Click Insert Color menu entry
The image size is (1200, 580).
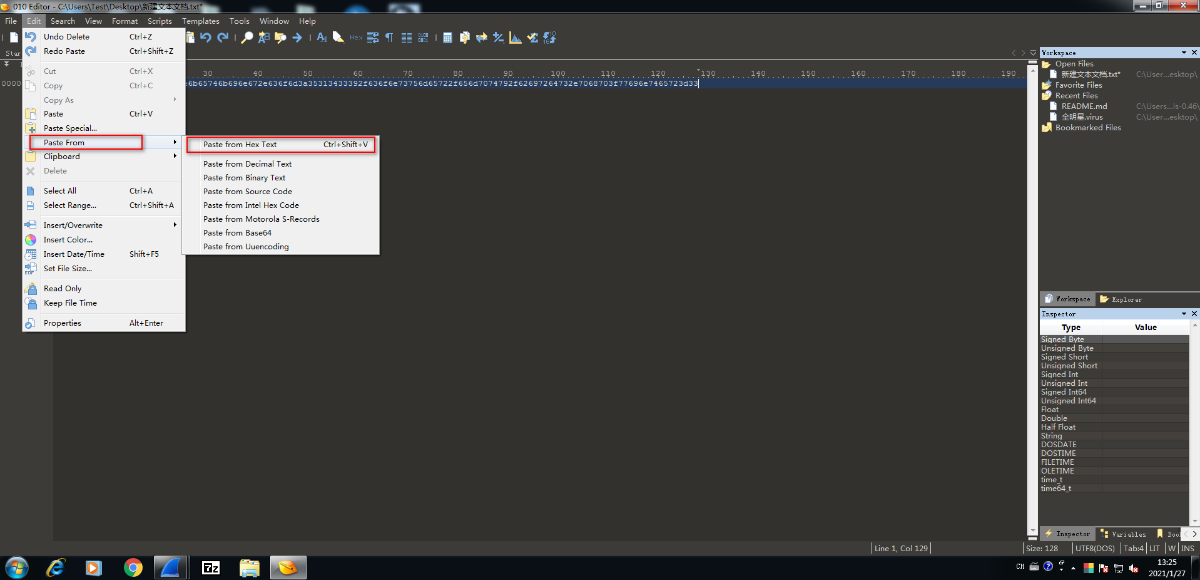tap(105, 240)
